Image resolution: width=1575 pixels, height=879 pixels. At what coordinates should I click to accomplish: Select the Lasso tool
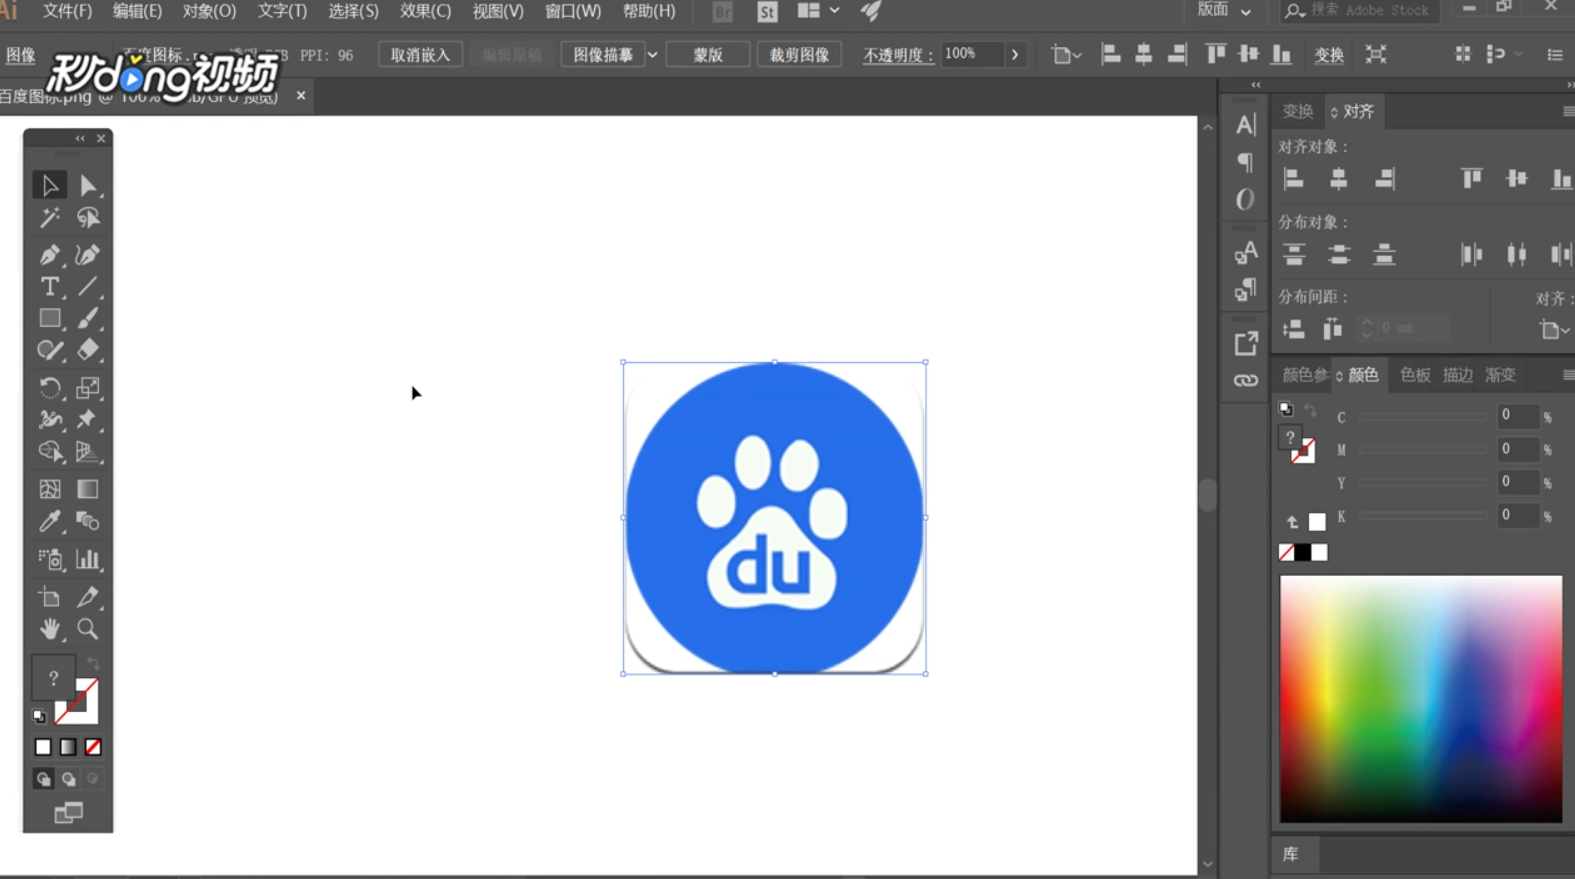[88, 218]
